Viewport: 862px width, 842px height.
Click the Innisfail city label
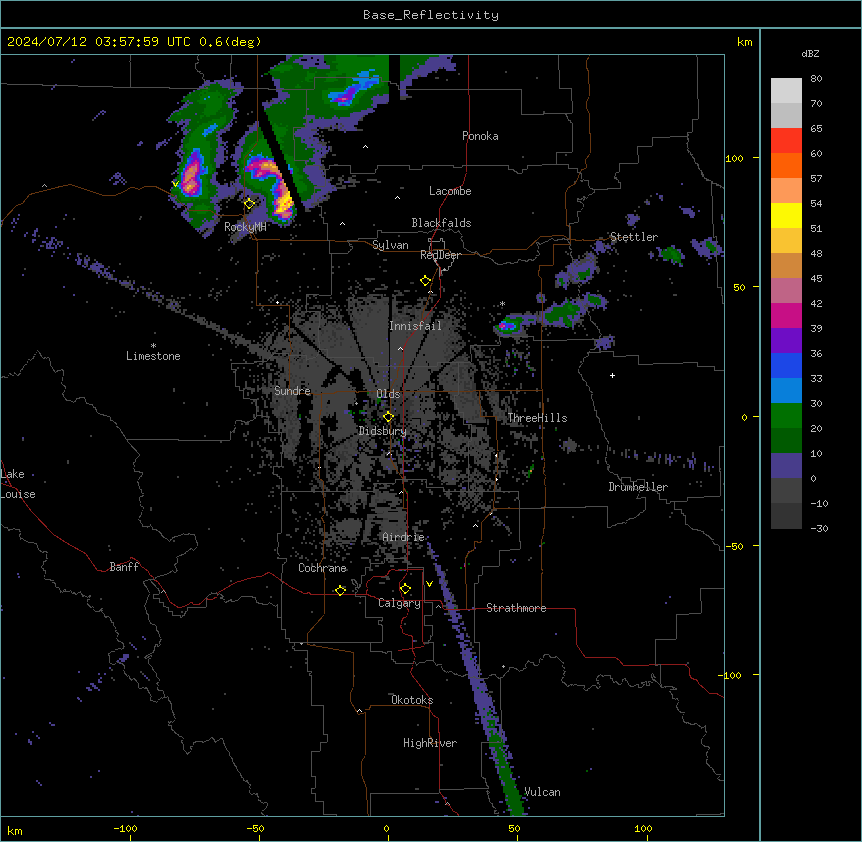coord(415,326)
